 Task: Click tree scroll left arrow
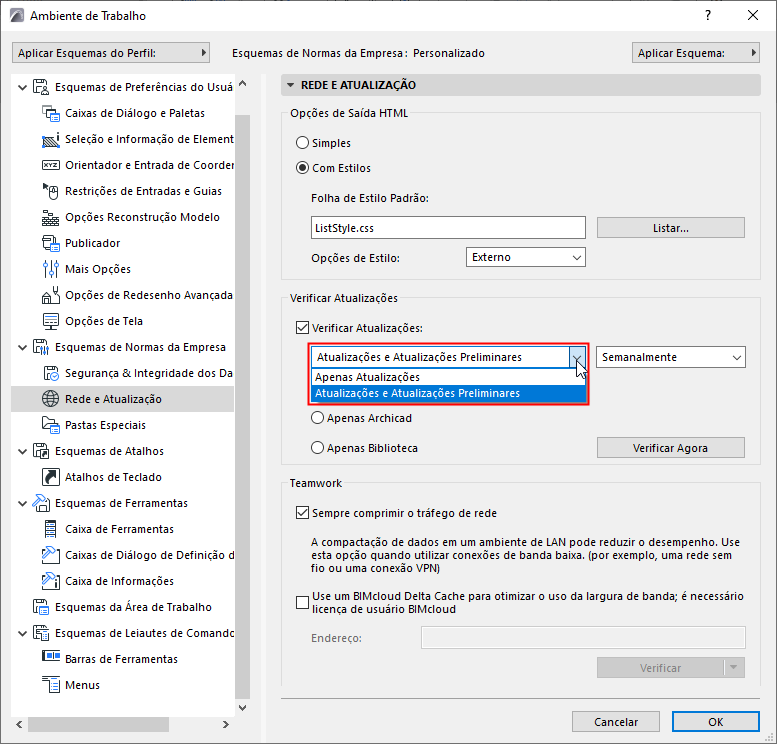[x=19, y=724]
